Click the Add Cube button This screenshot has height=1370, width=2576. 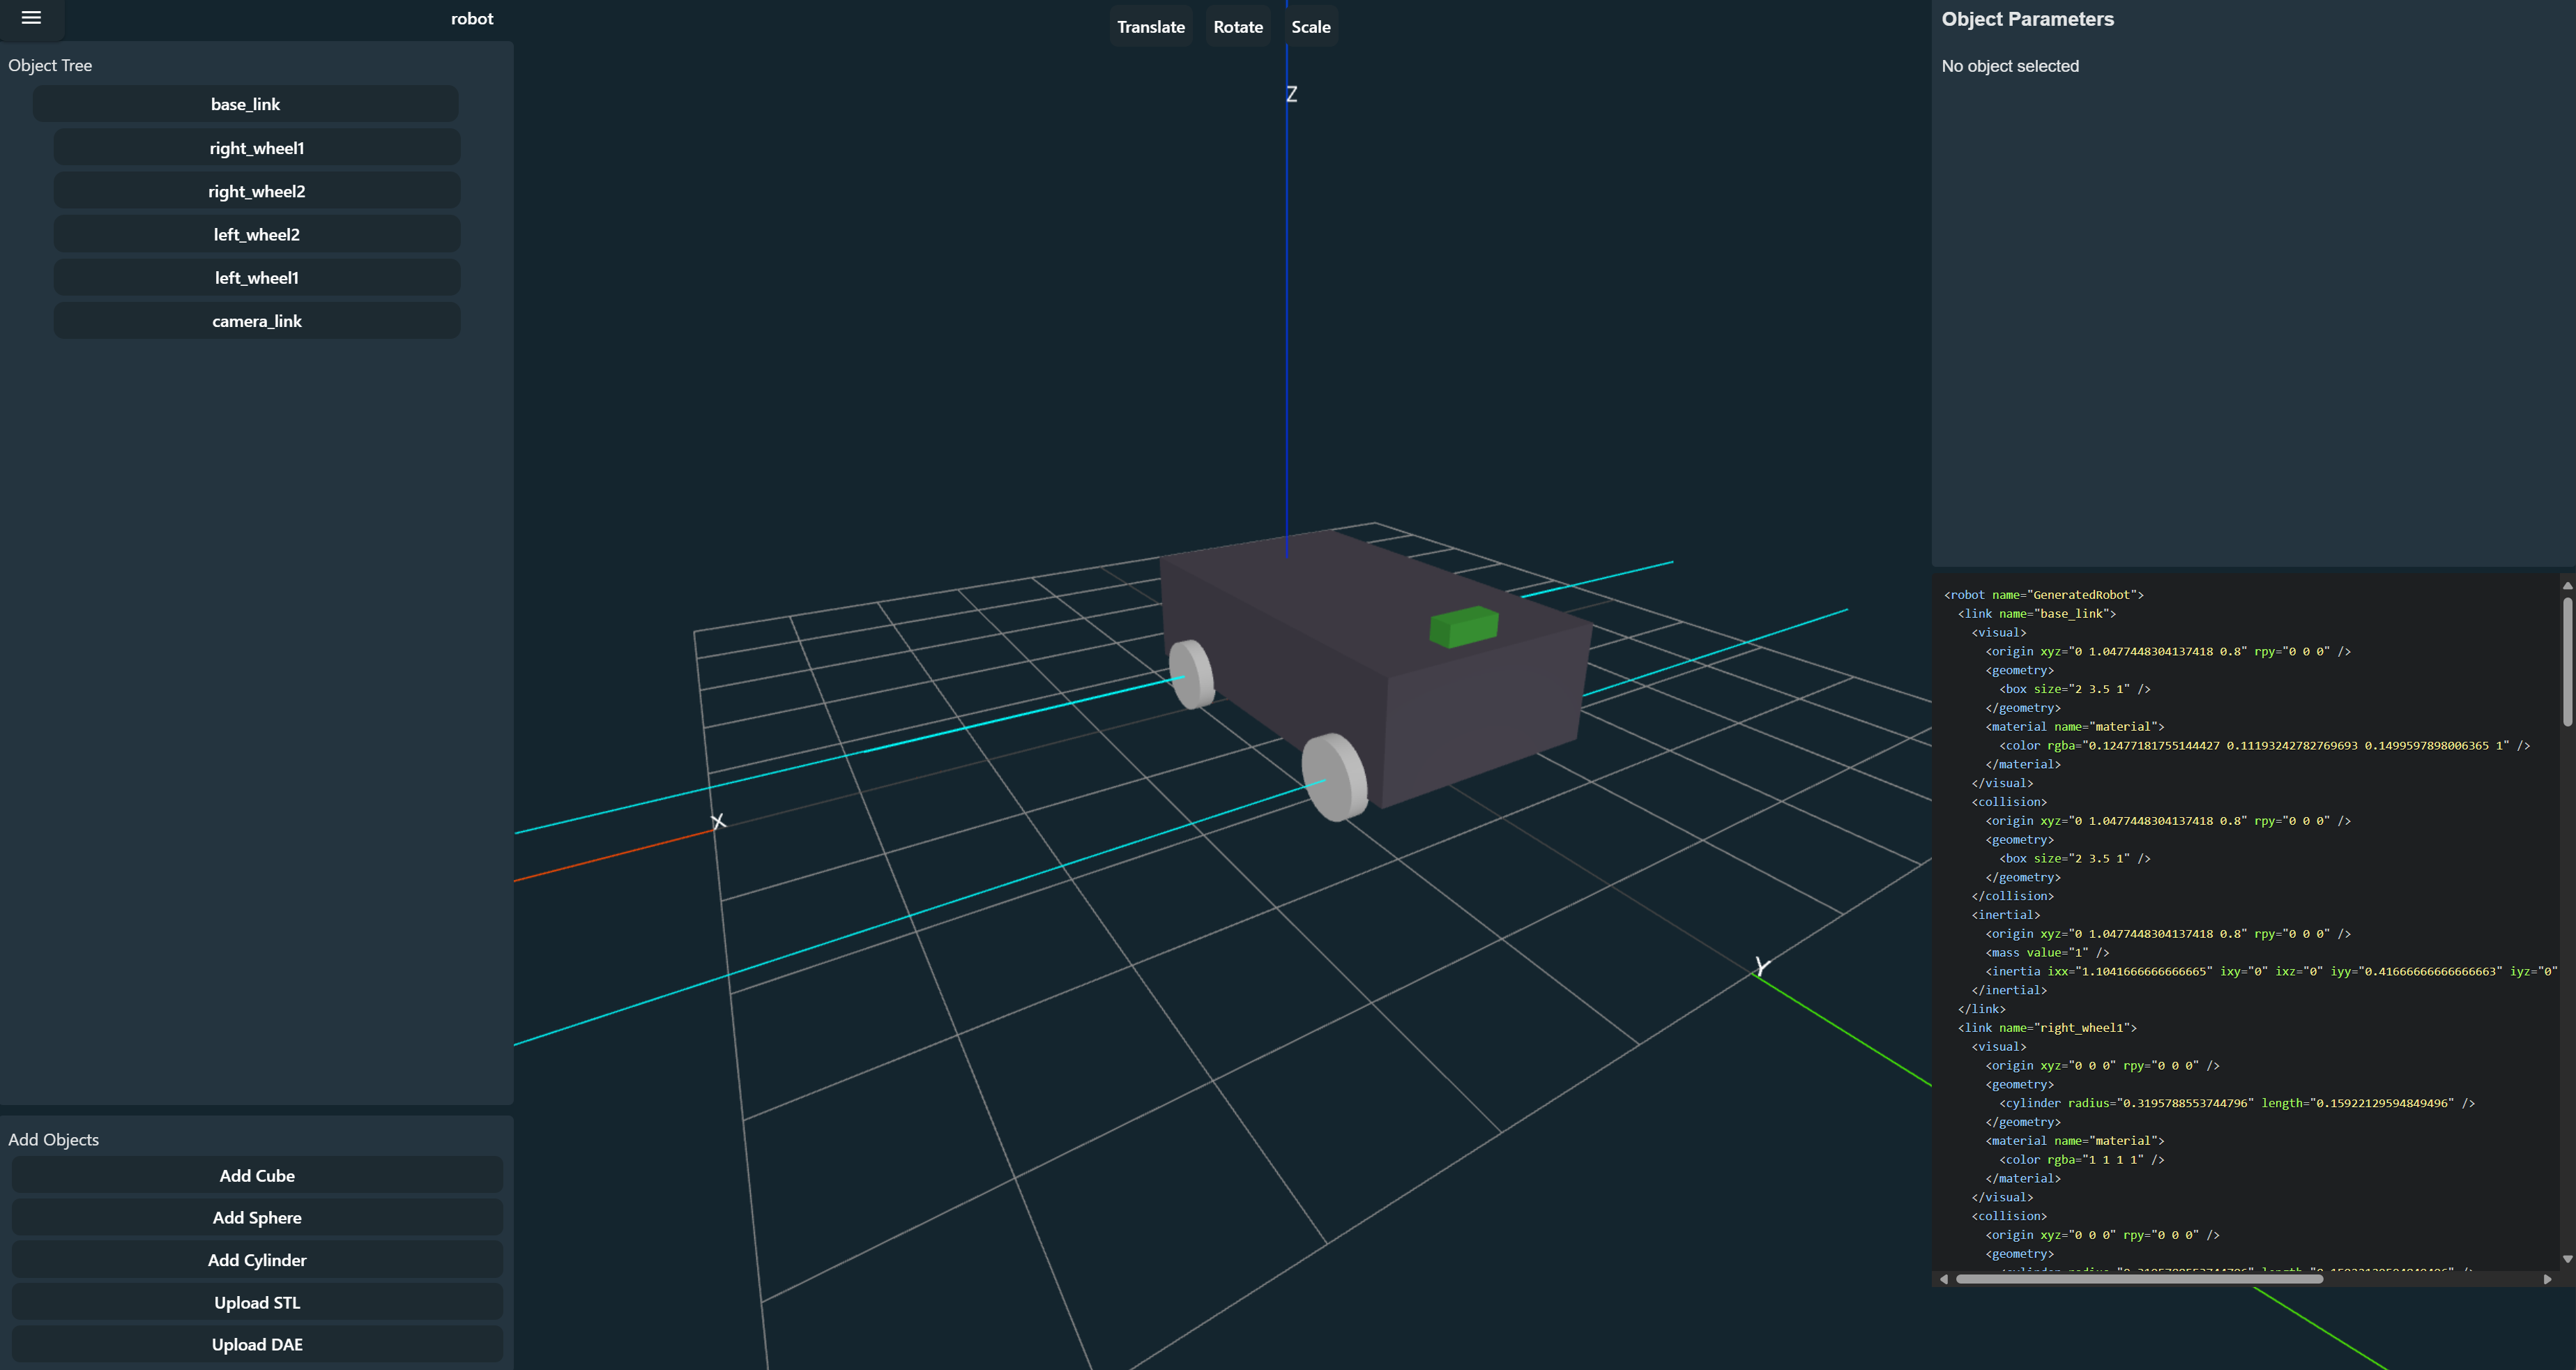point(257,1175)
